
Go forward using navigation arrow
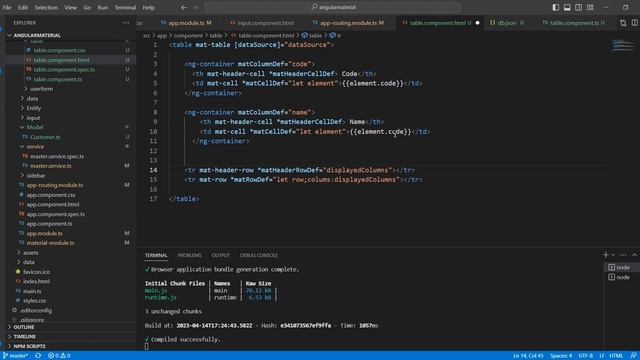coord(196,7)
